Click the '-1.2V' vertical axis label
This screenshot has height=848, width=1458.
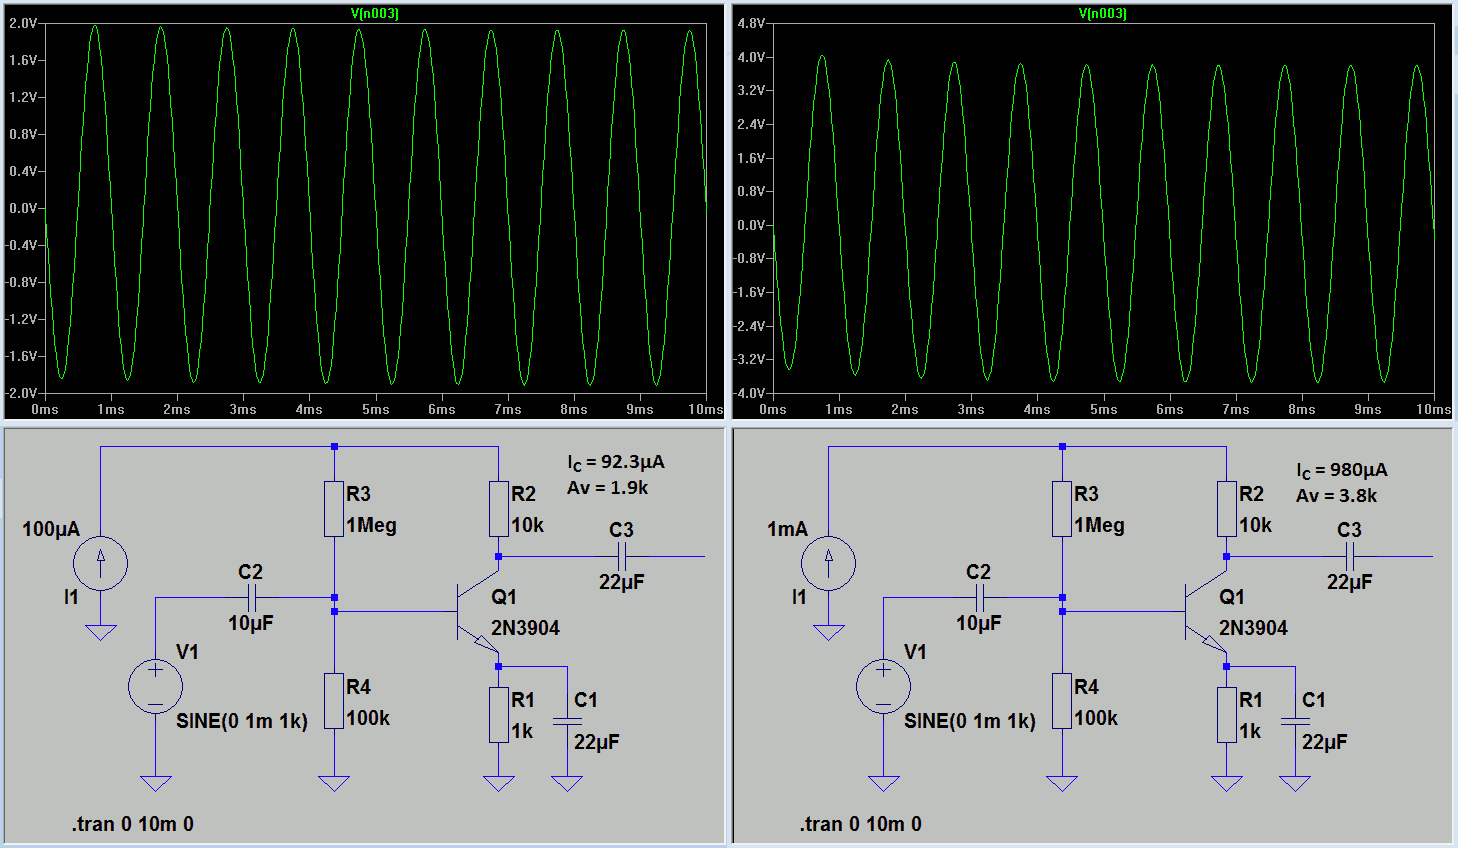pos(21,319)
